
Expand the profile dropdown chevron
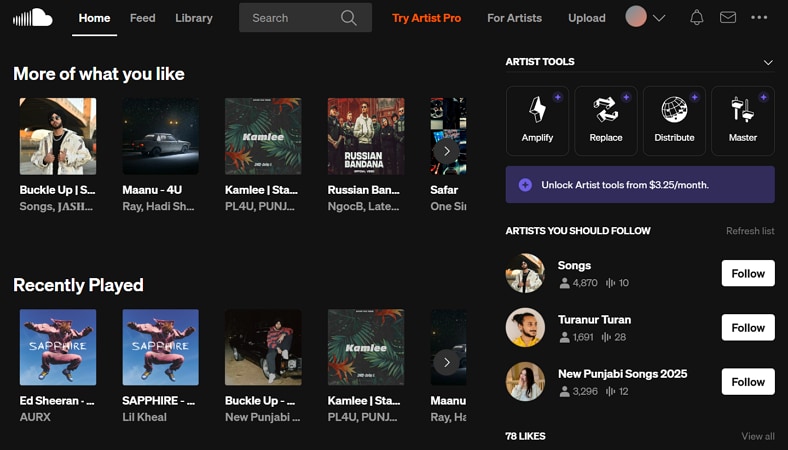click(x=659, y=18)
